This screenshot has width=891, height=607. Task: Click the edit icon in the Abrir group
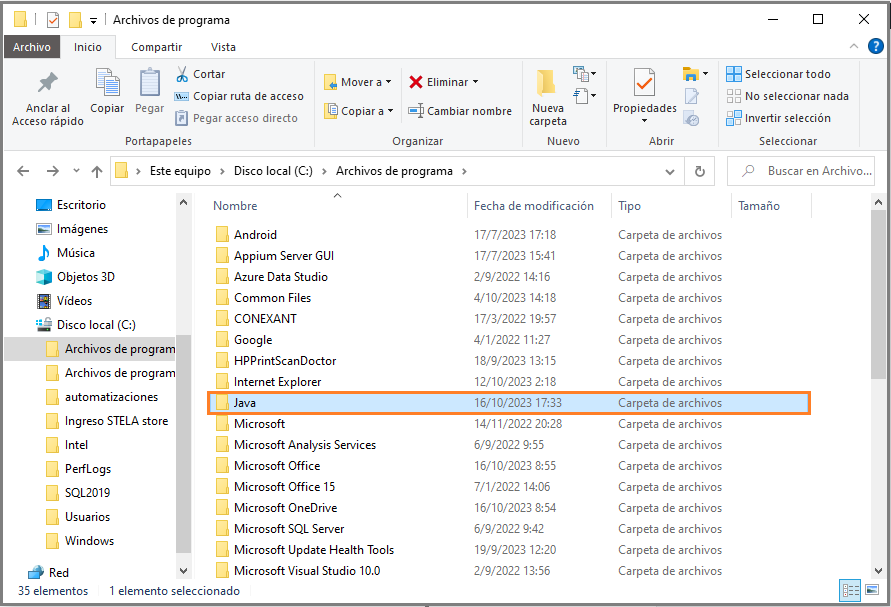pyautogui.click(x=692, y=97)
